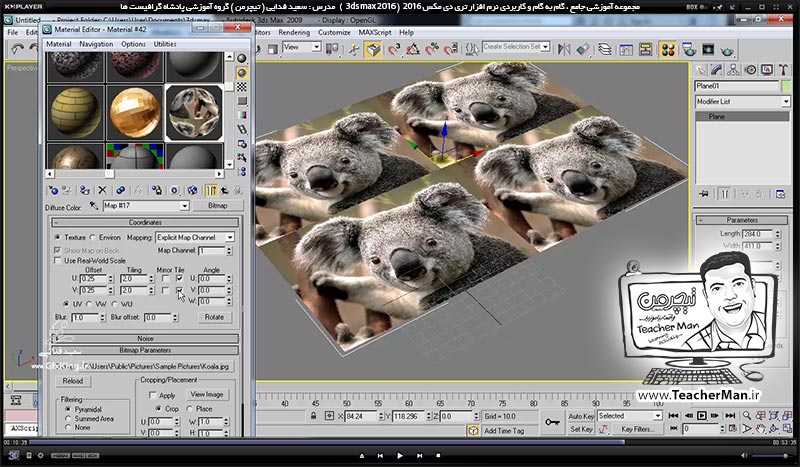Image resolution: width=800 pixels, height=467 pixels.
Task: Toggle Show End Result icon
Action: coord(211,190)
